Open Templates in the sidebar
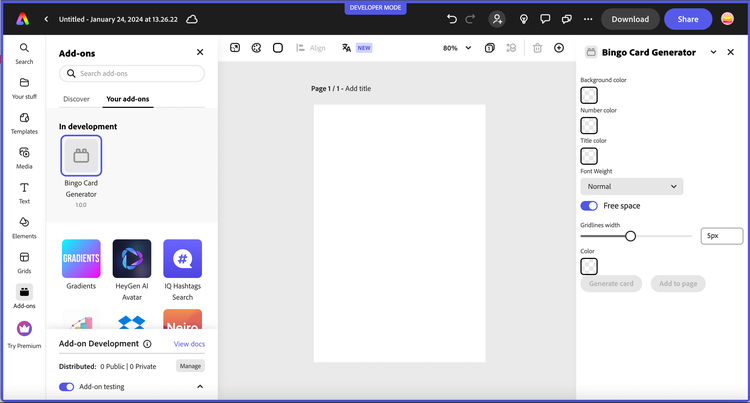Image resolution: width=750 pixels, height=403 pixels. pos(24,123)
